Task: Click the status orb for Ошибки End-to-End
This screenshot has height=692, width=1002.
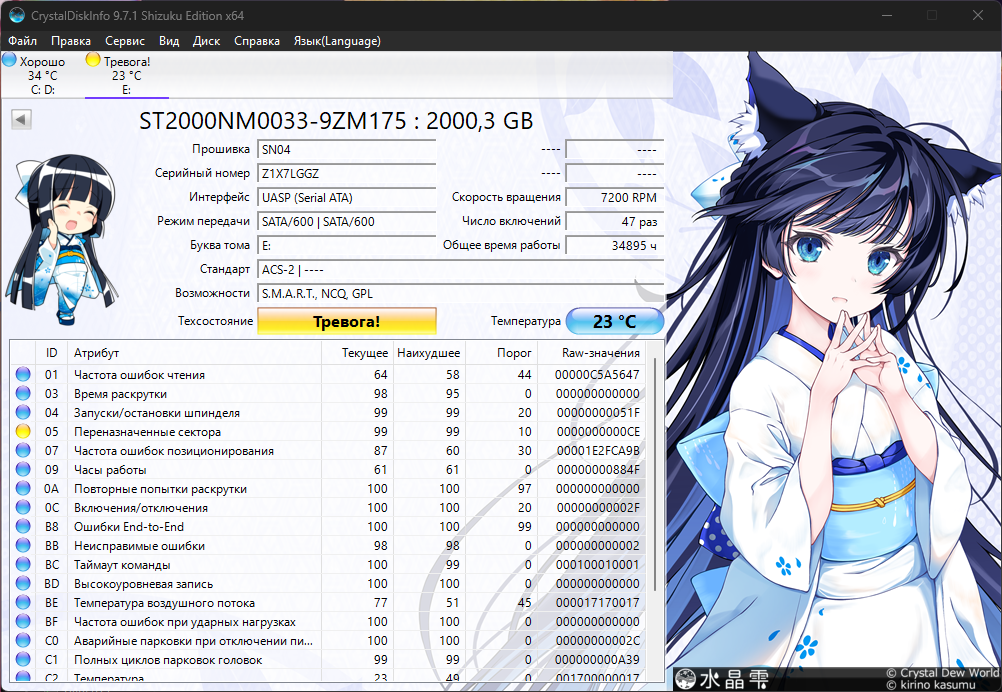Action: (x=23, y=527)
